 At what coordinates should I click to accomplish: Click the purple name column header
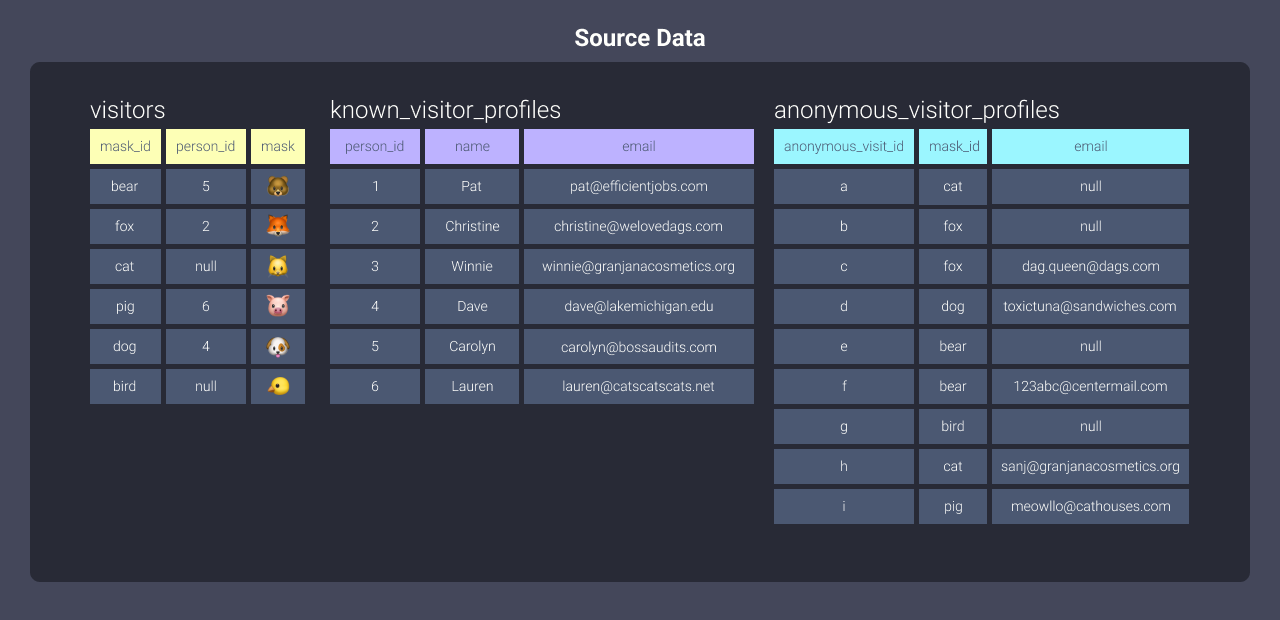pos(471,146)
